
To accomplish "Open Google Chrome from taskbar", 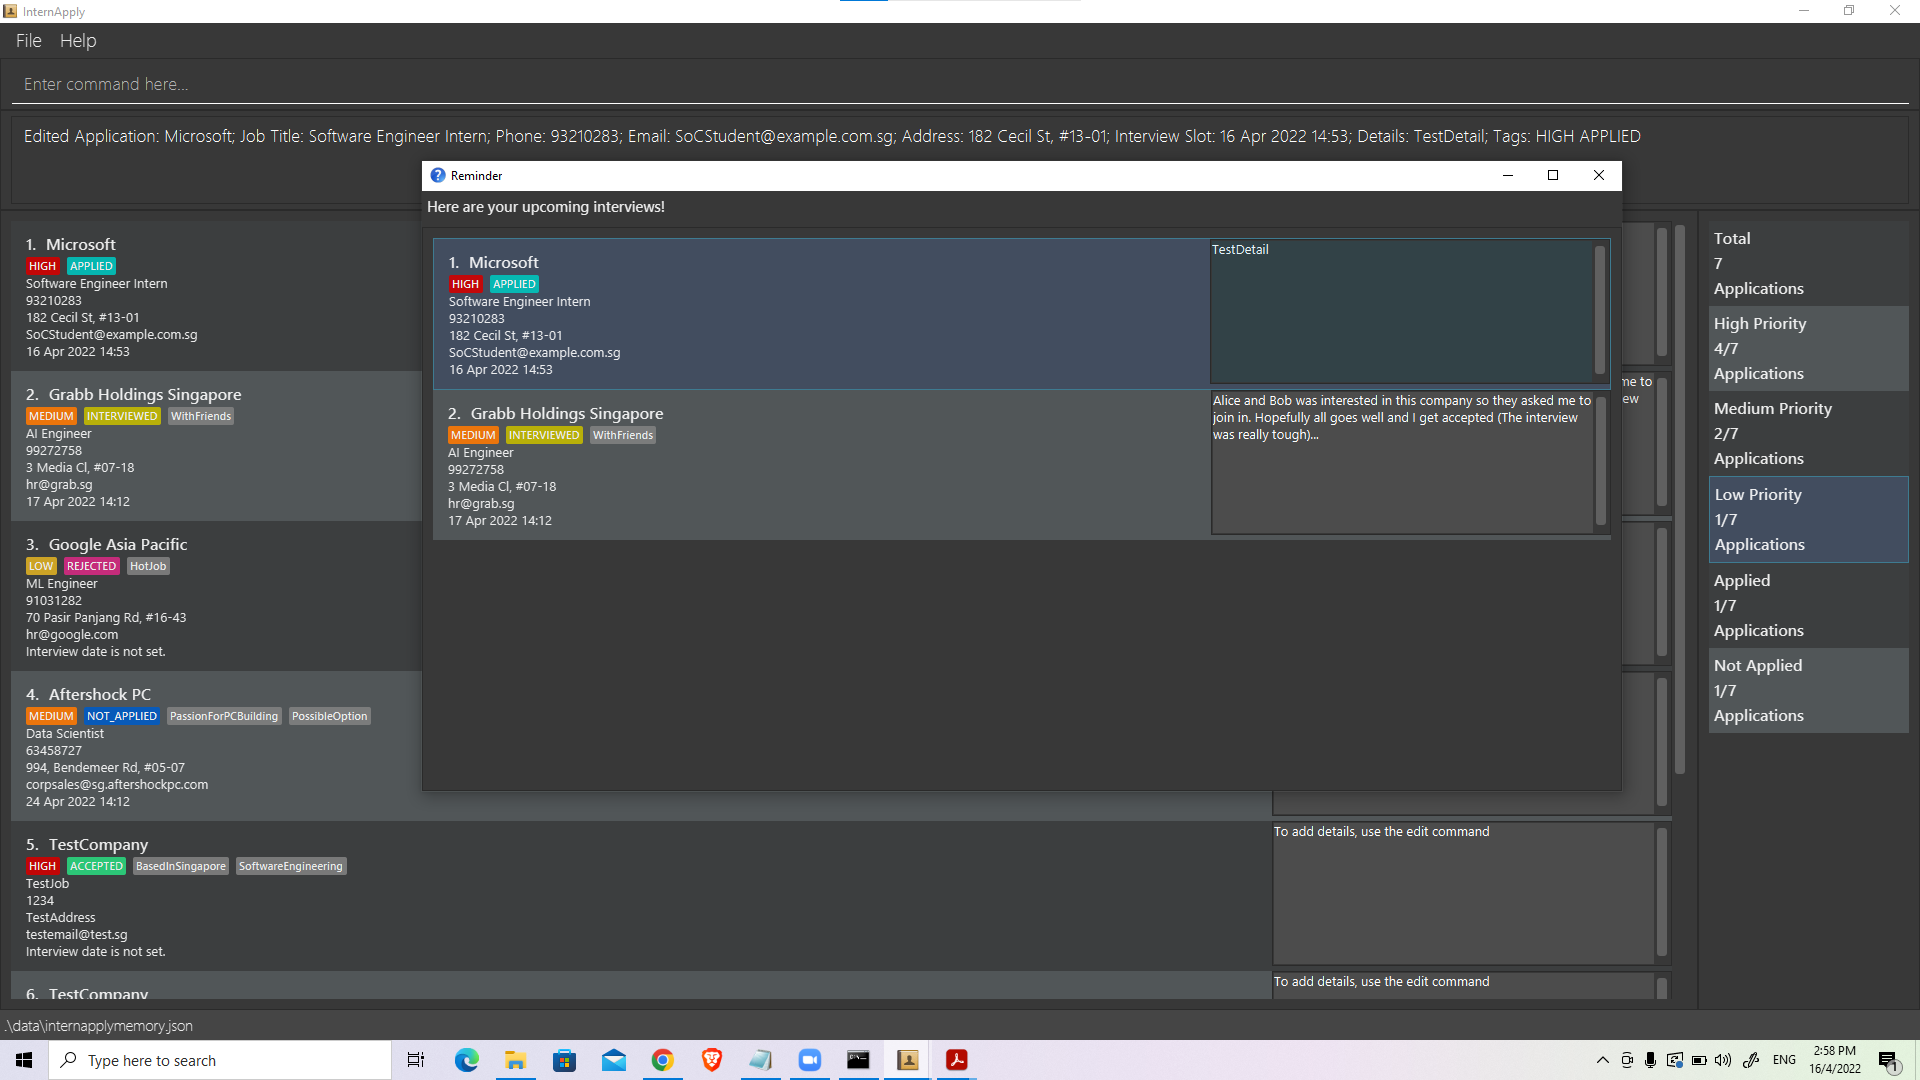I will click(662, 1060).
